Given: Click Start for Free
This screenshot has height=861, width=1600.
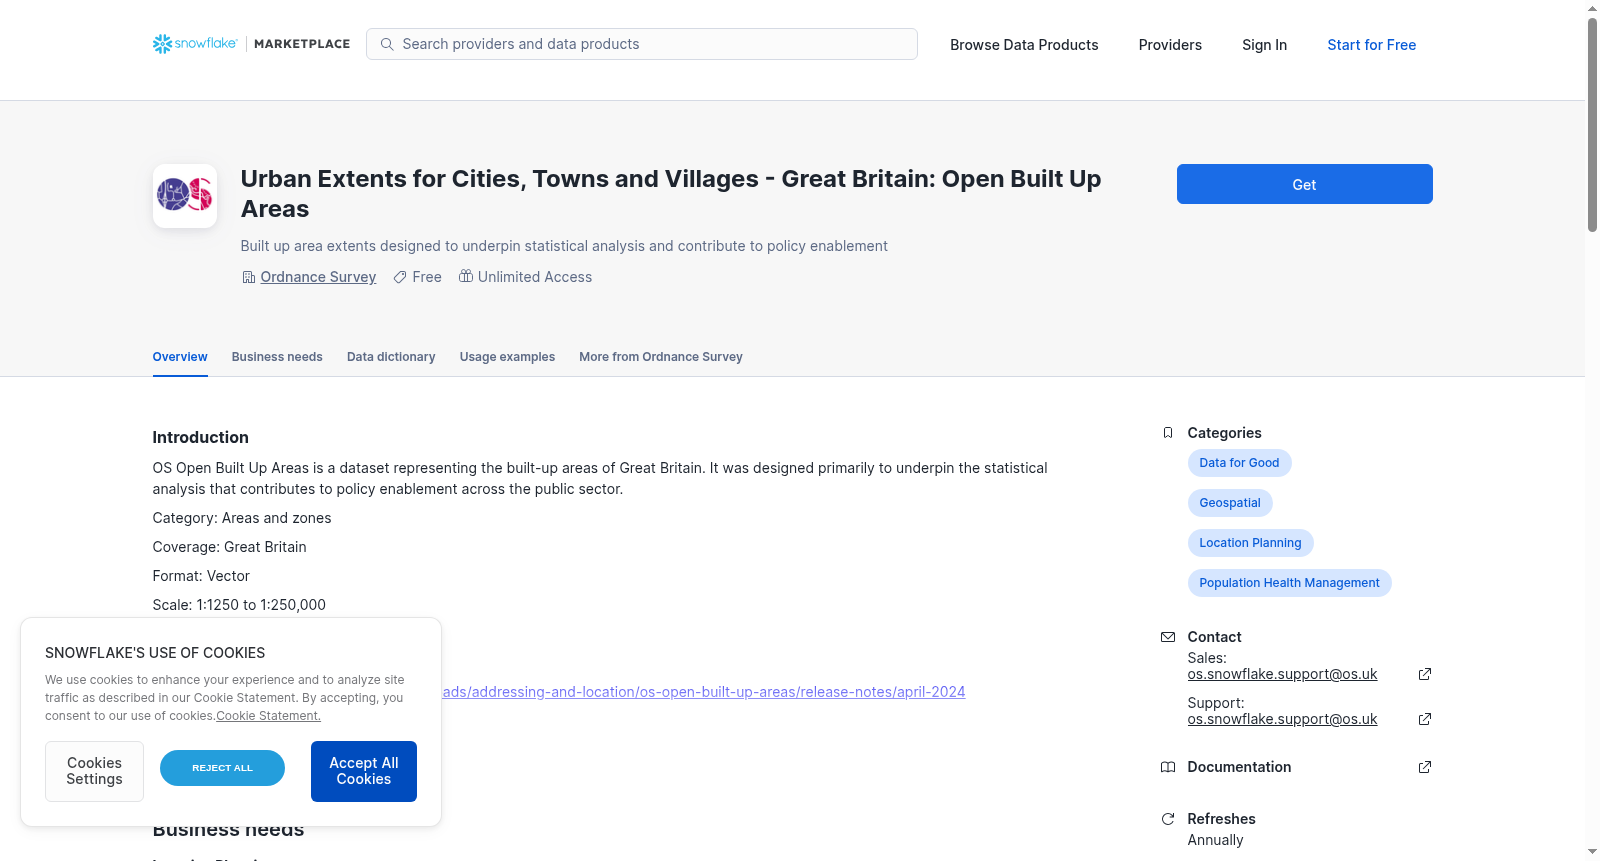Looking at the screenshot, I should [1371, 45].
